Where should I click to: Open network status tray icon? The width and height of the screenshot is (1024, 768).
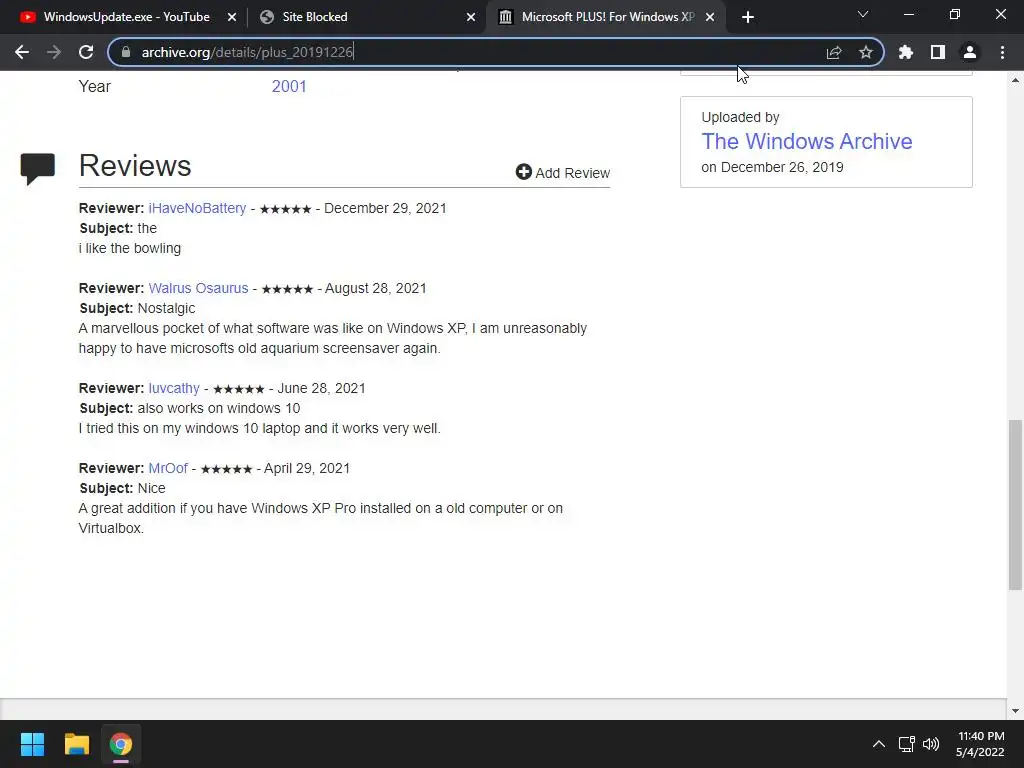[x=906, y=744]
